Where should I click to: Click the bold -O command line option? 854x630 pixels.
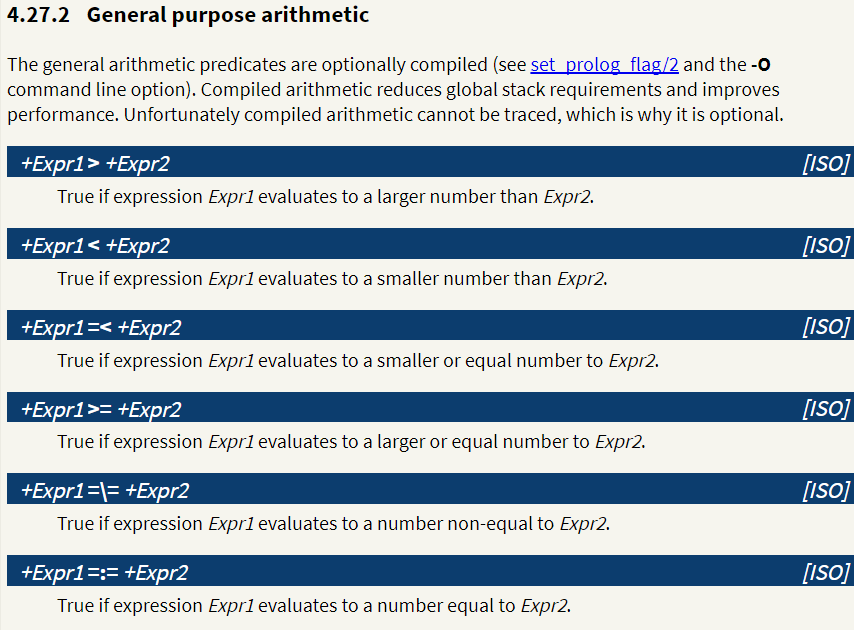pyautogui.click(x=761, y=65)
